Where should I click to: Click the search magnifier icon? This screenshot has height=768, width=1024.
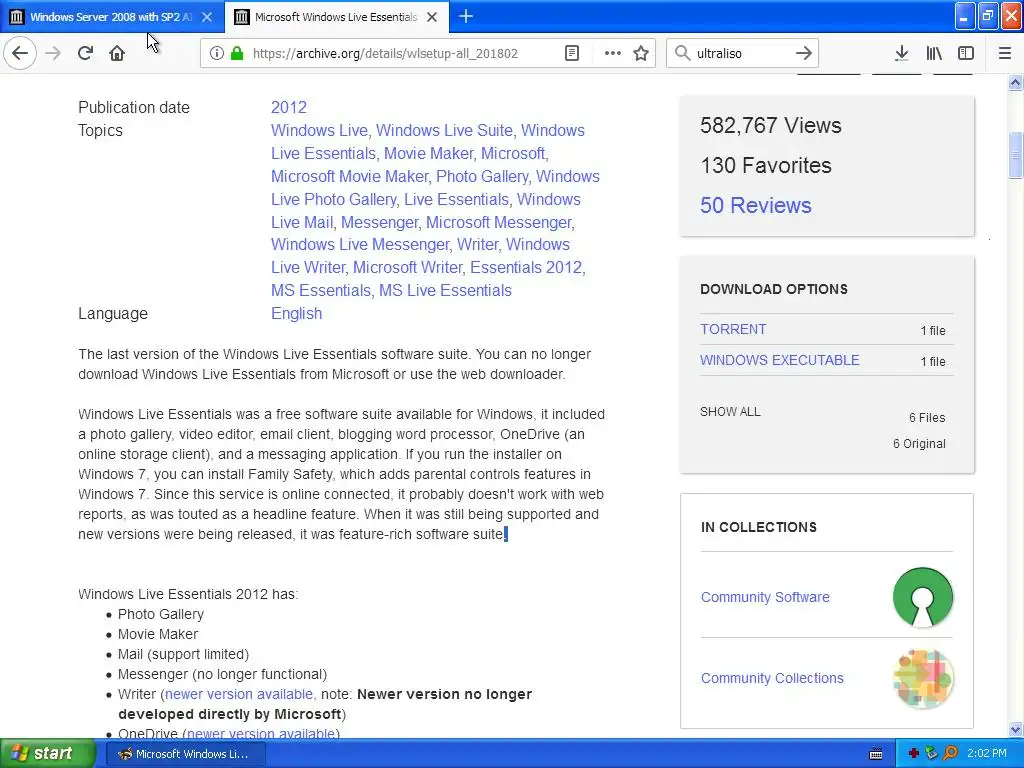682,53
